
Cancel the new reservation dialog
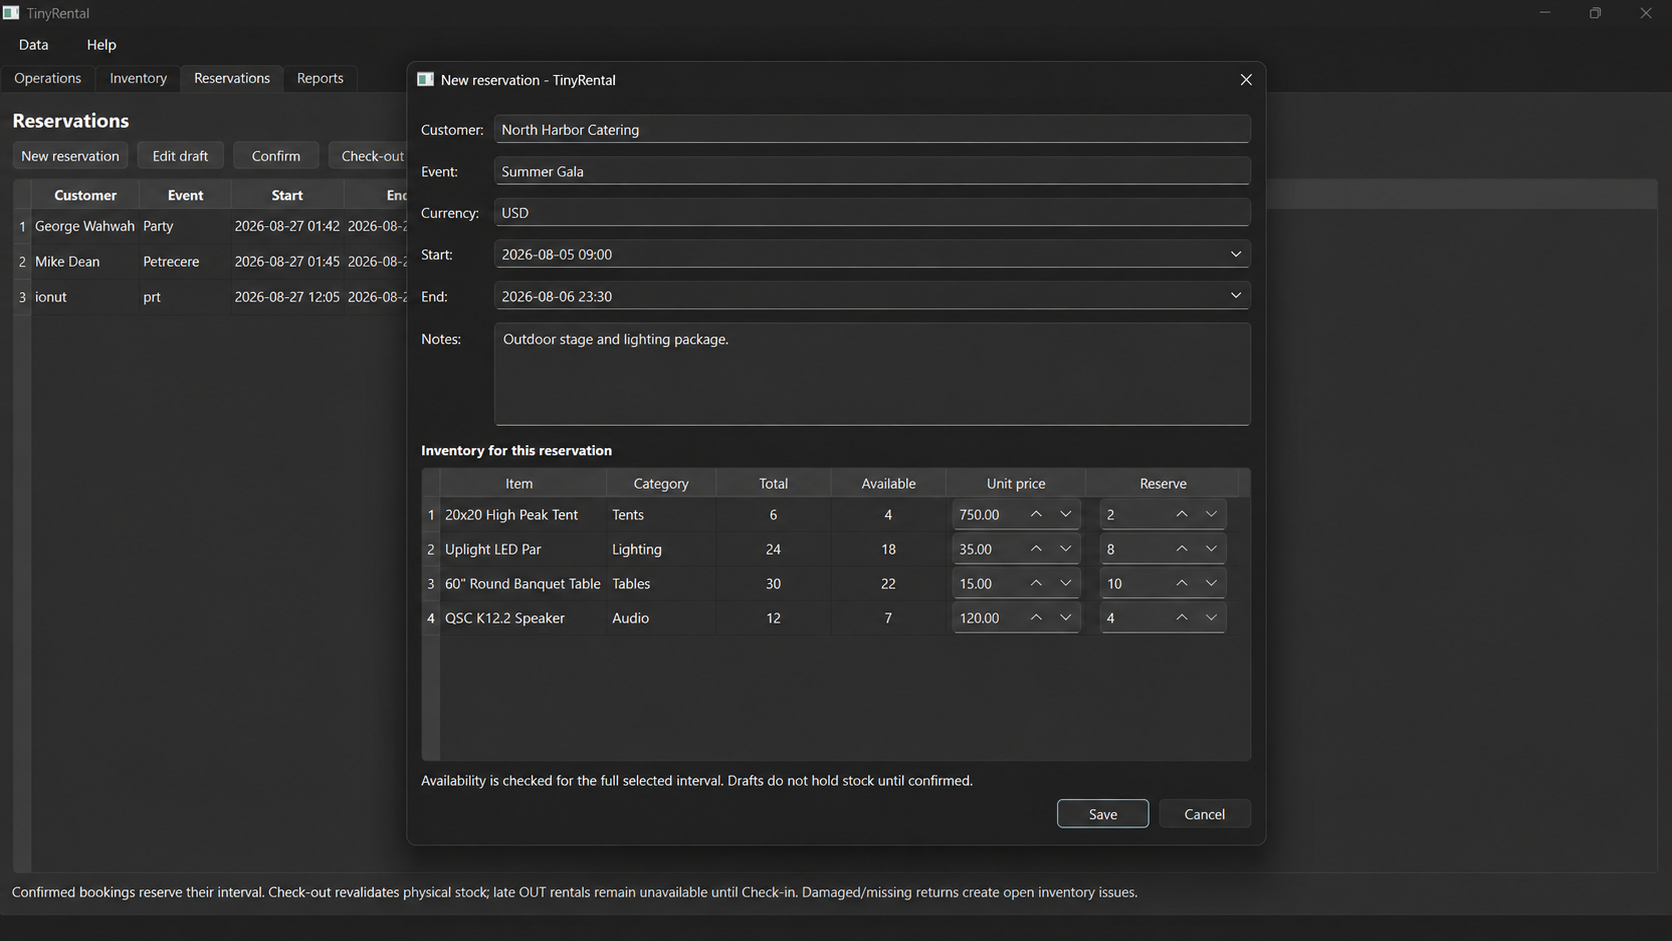[x=1204, y=814]
